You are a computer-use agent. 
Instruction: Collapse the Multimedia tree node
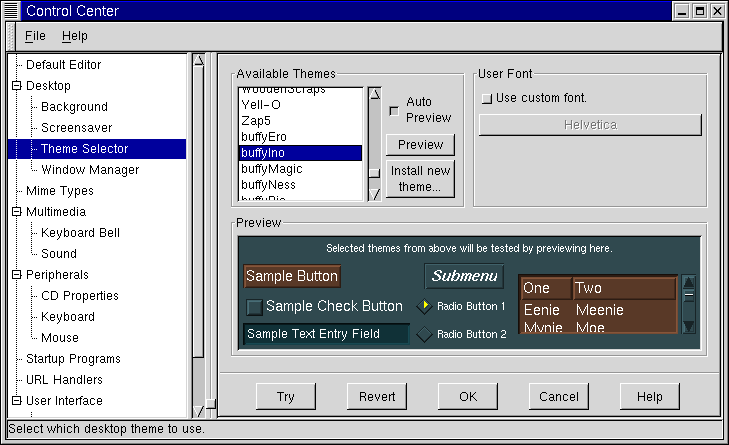[x=16, y=212]
